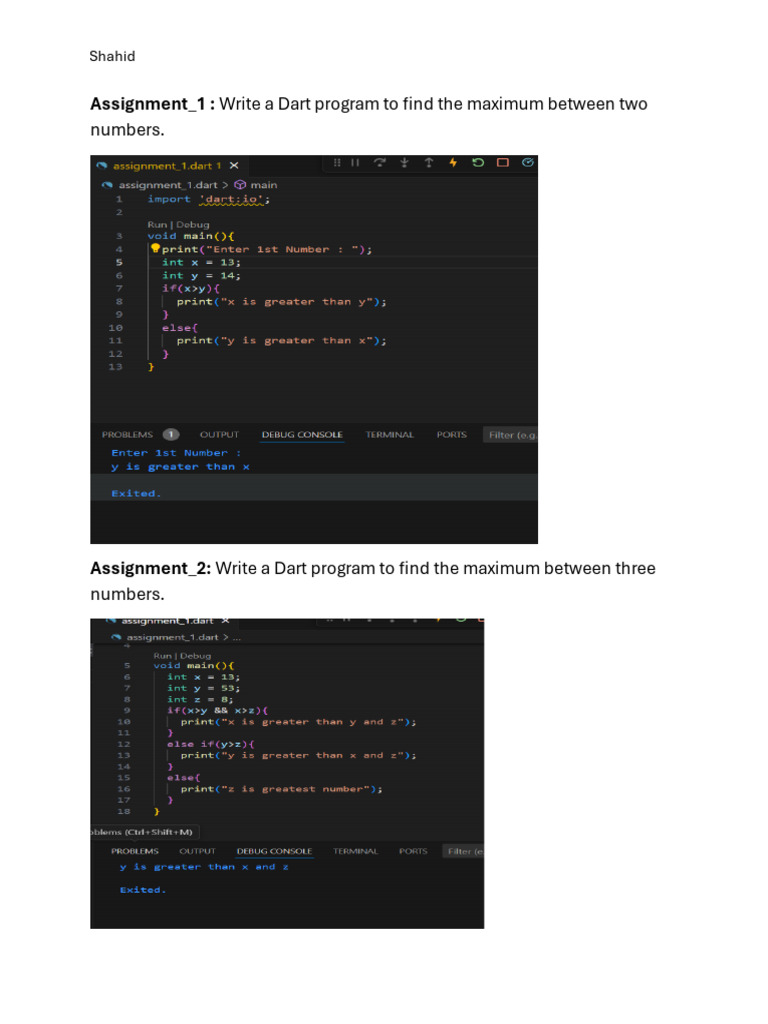This screenshot has height=1024, width=768.
Task: Click the lightbulb quick-fix icon on line 4
Action: 155,248
